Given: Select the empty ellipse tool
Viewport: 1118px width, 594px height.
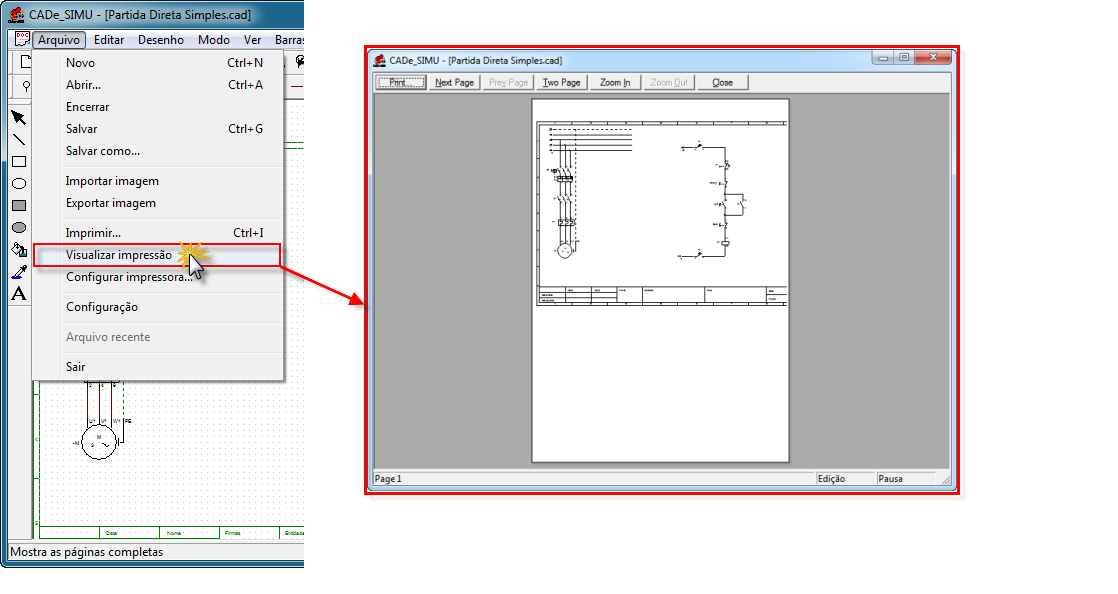Looking at the screenshot, I should [18, 184].
